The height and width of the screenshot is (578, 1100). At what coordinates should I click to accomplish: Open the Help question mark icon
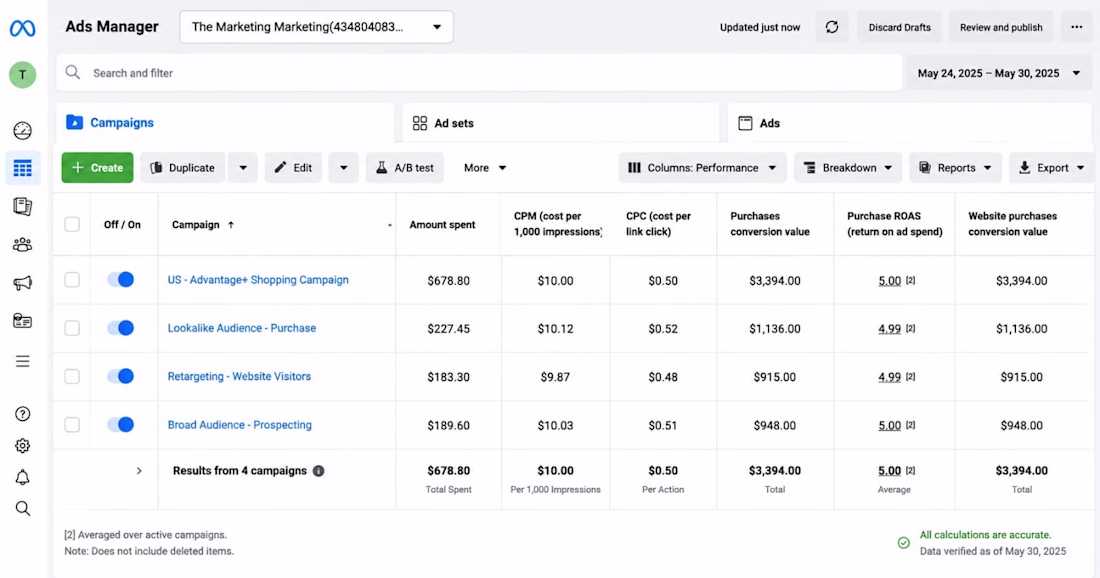22,414
